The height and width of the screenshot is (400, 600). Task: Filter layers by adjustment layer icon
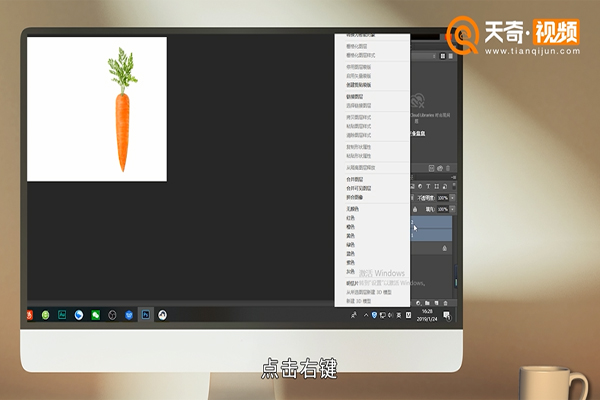pyautogui.click(x=420, y=186)
